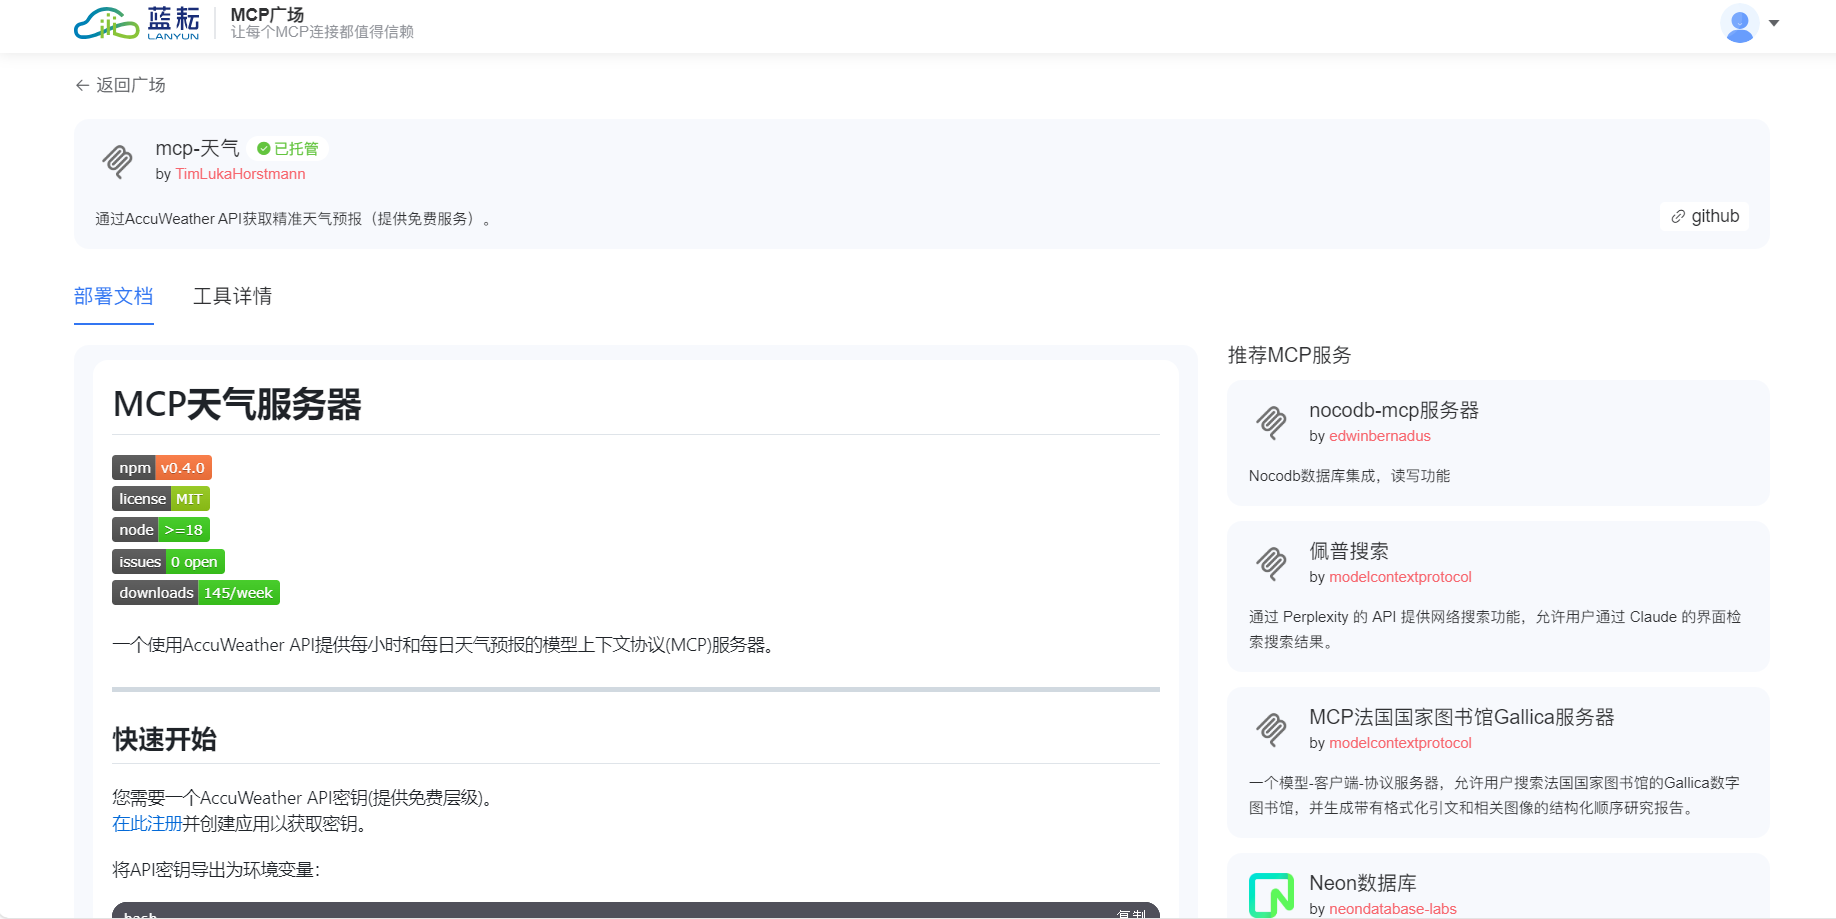Go back via 返回广场 link
Screen dimensions: 1836x919
pyautogui.click(x=120, y=85)
